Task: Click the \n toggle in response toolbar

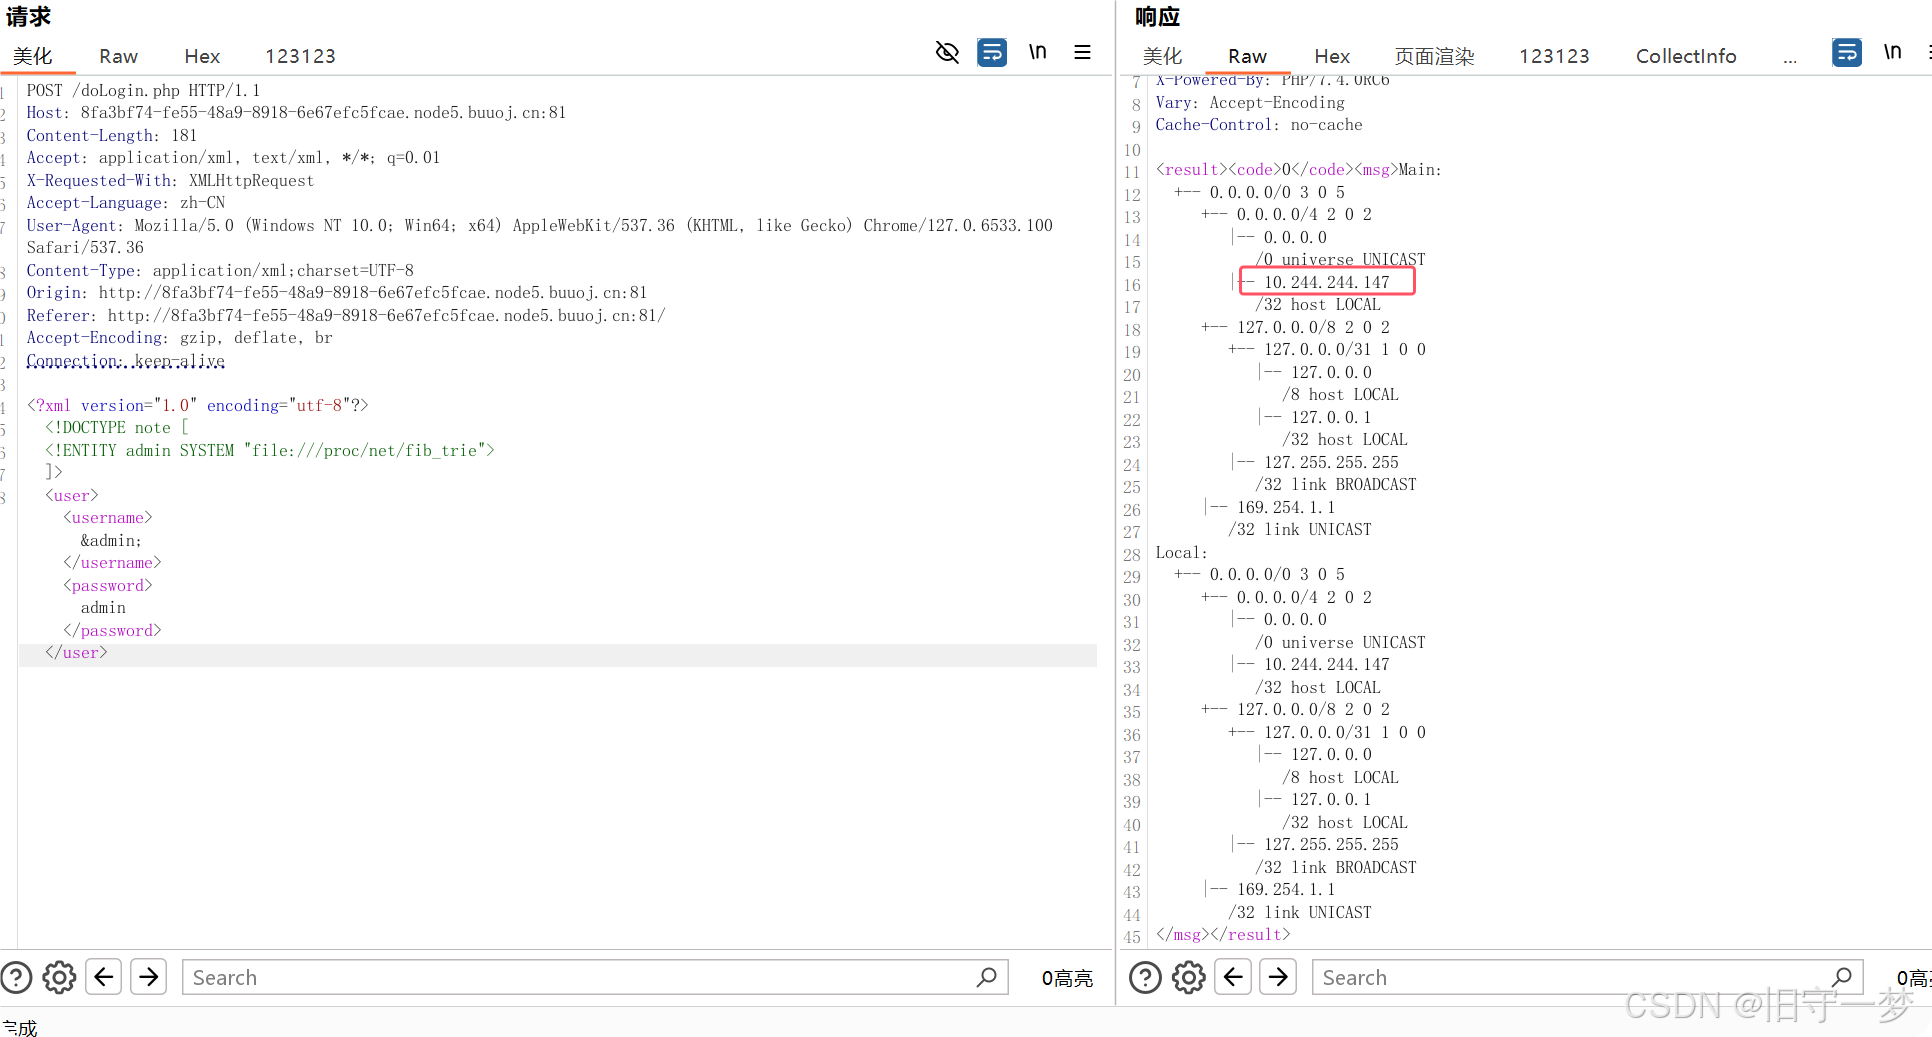Action: [x=1893, y=51]
